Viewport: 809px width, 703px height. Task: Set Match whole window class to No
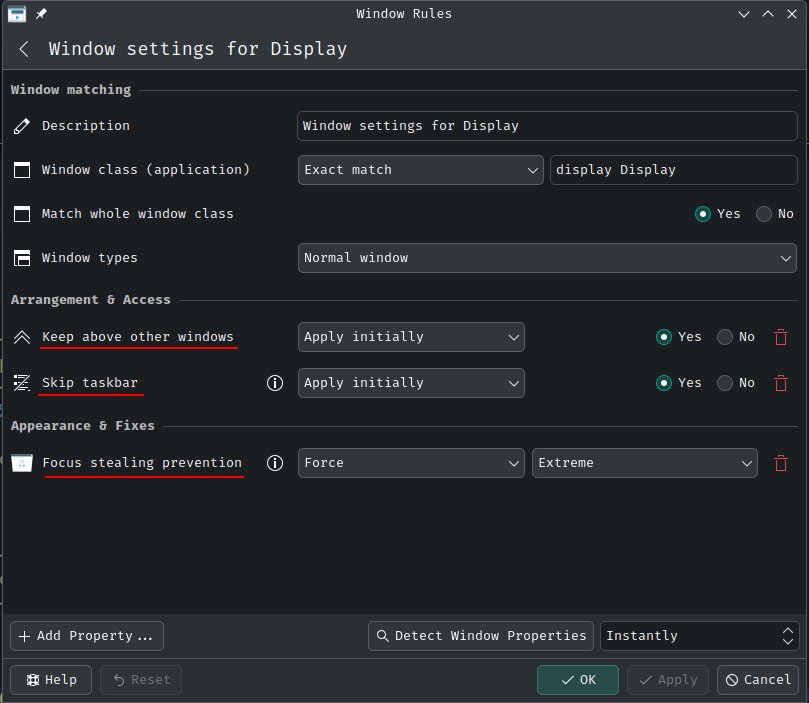pos(765,214)
